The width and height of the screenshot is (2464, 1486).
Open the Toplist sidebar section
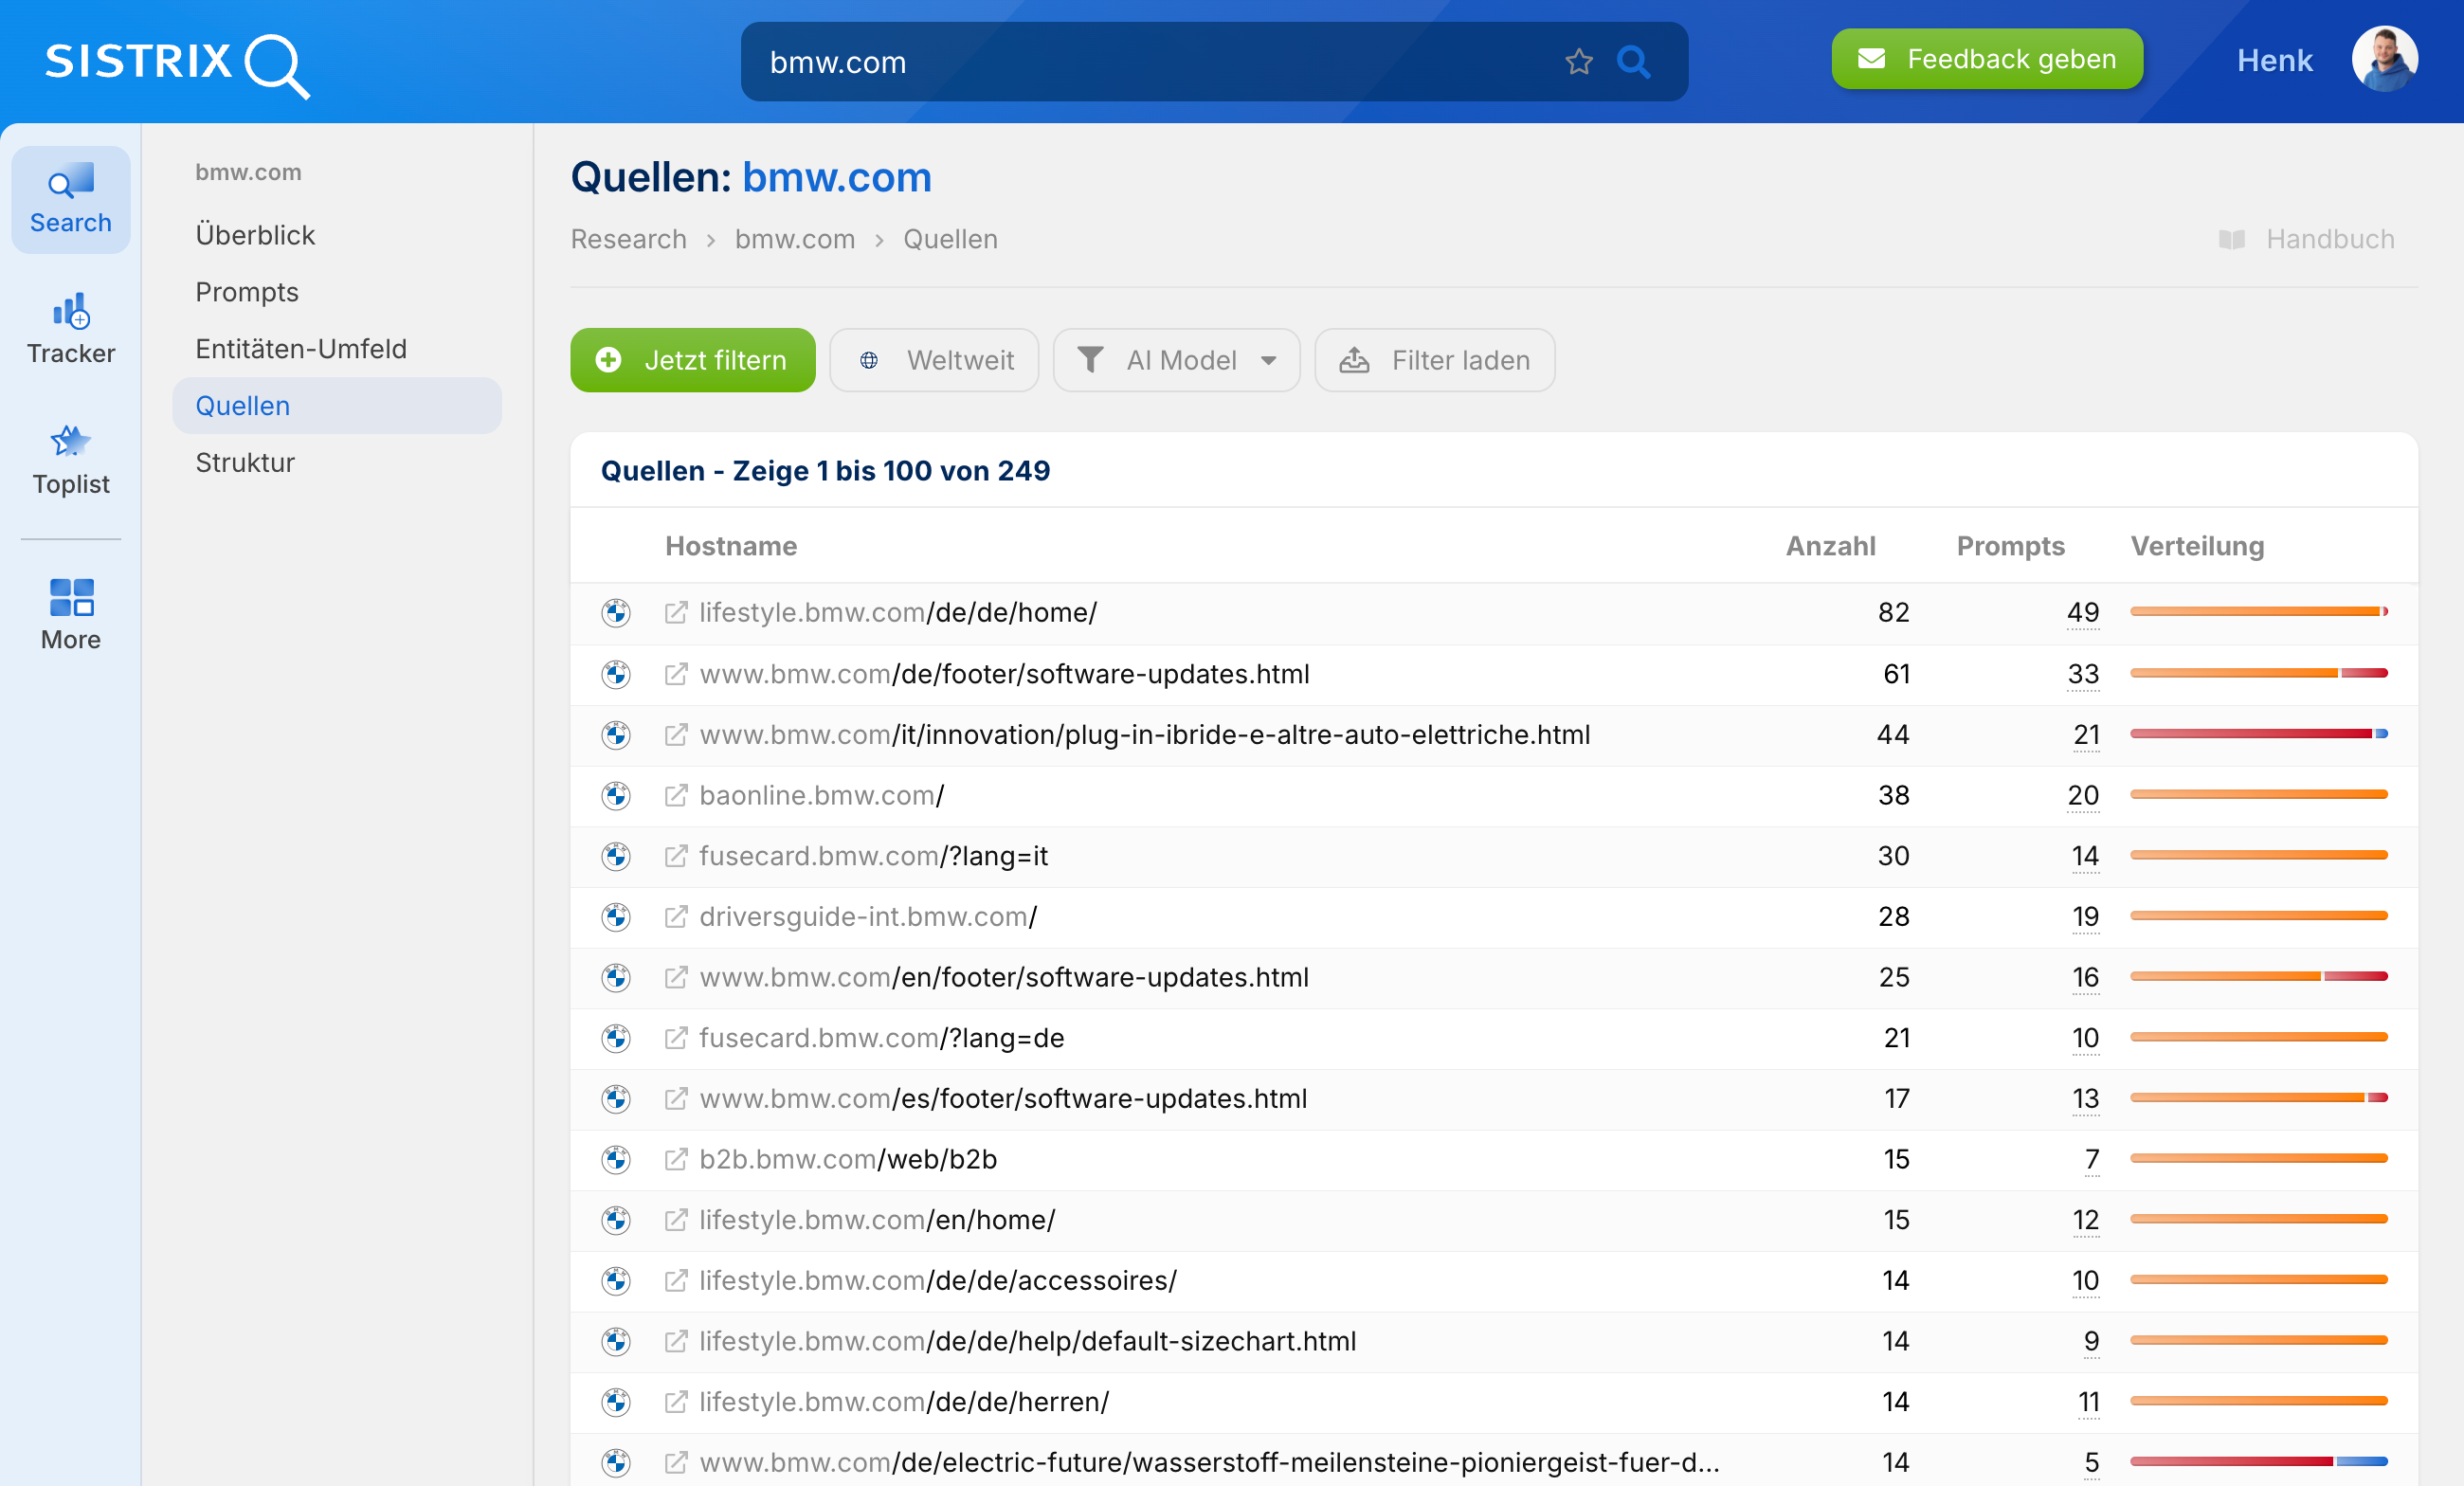point(70,459)
